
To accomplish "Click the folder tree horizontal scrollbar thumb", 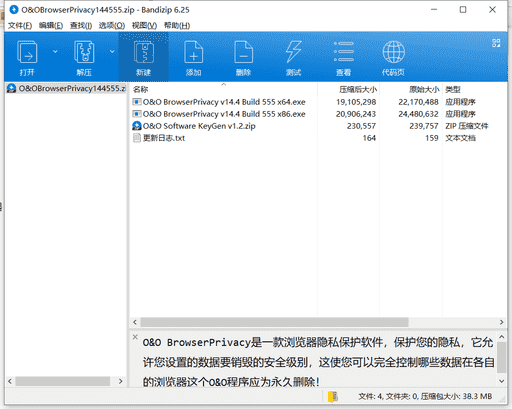I will point(63,381).
